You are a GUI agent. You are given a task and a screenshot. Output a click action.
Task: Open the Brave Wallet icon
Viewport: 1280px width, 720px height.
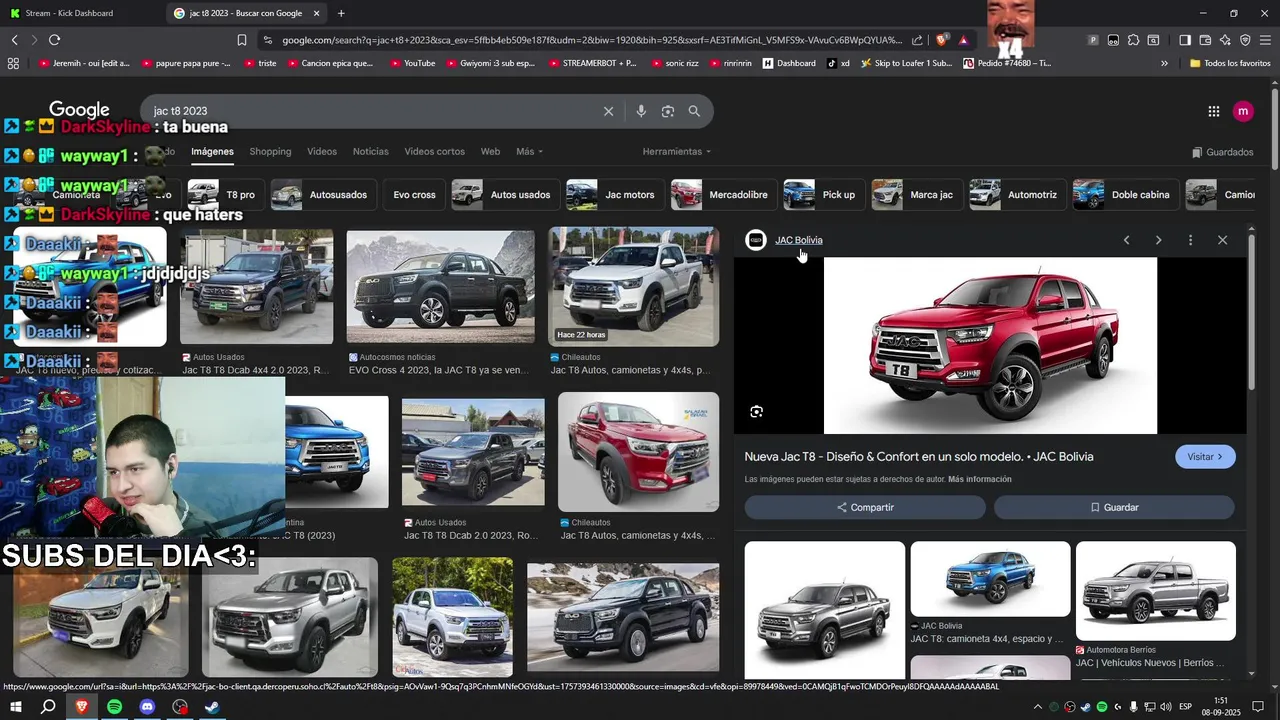click(x=1205, y=40)
